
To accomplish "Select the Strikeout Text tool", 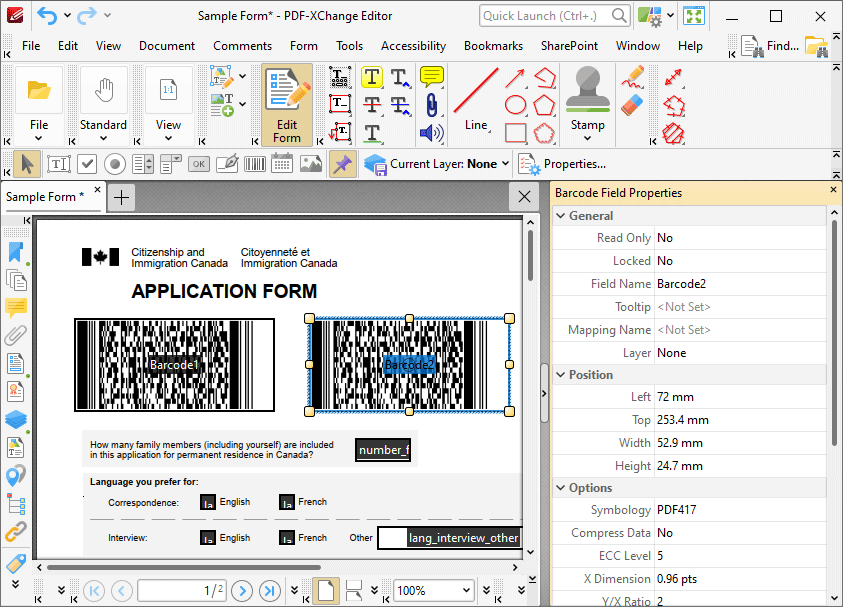I will tap(372, 105).
